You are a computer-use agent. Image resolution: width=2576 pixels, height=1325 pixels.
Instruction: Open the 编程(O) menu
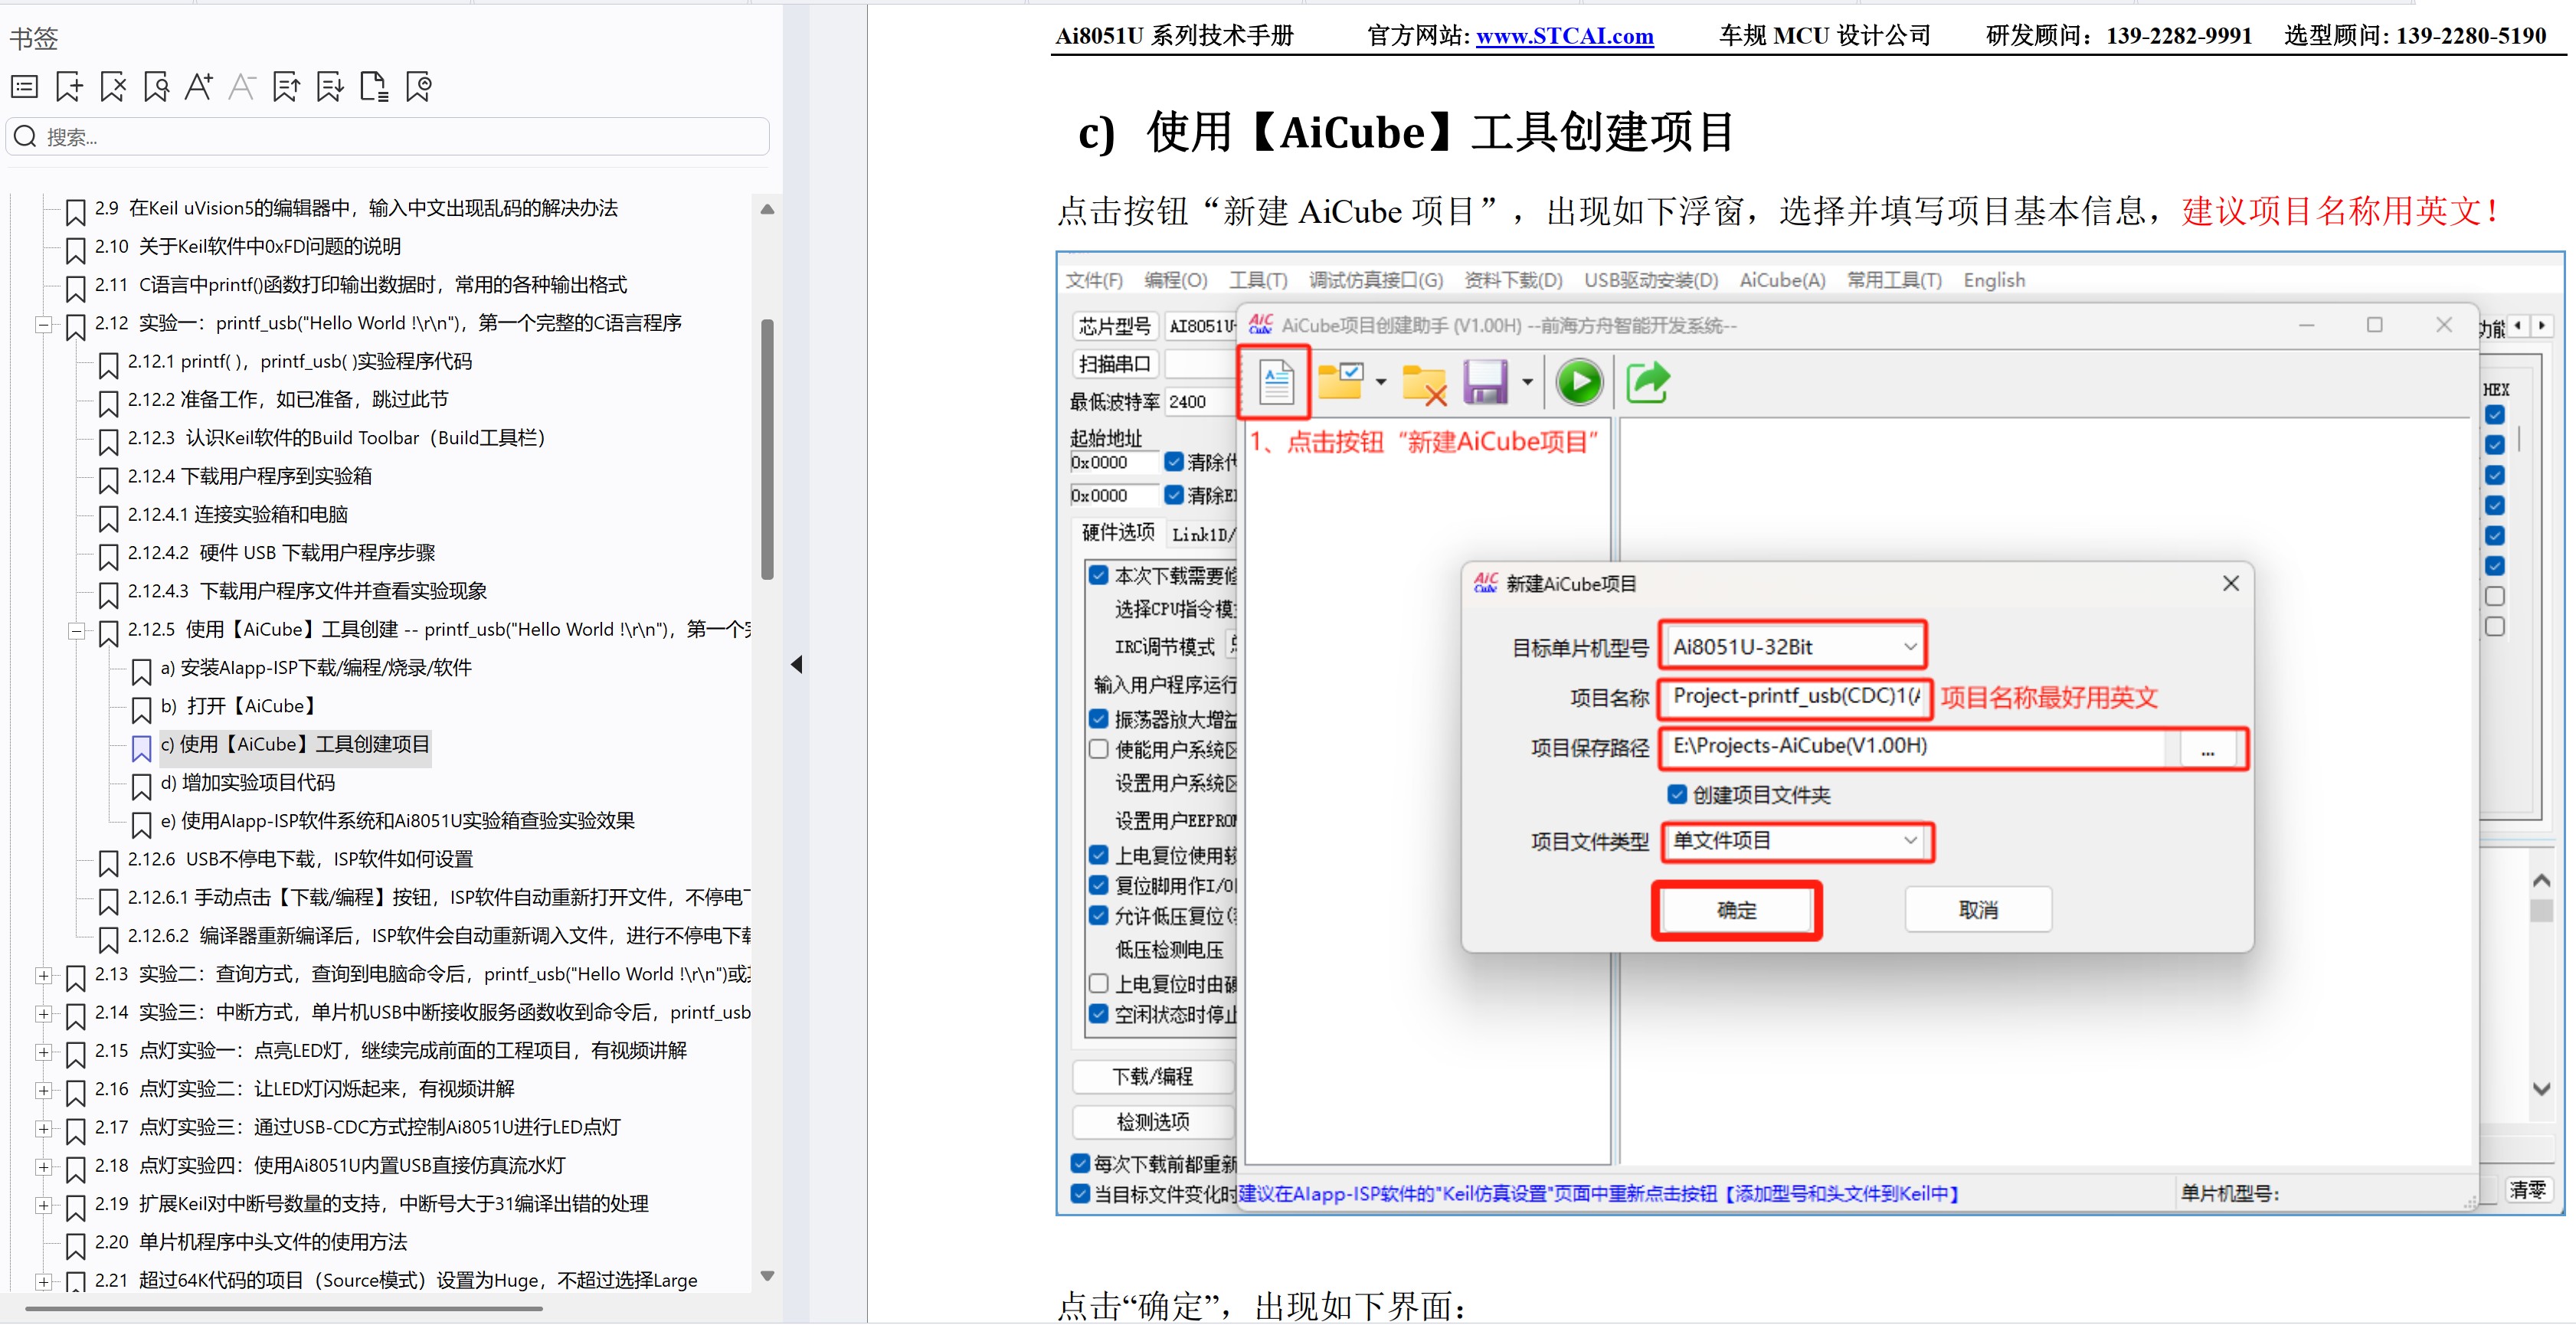pyautogui.click(x=1176, y=280)
